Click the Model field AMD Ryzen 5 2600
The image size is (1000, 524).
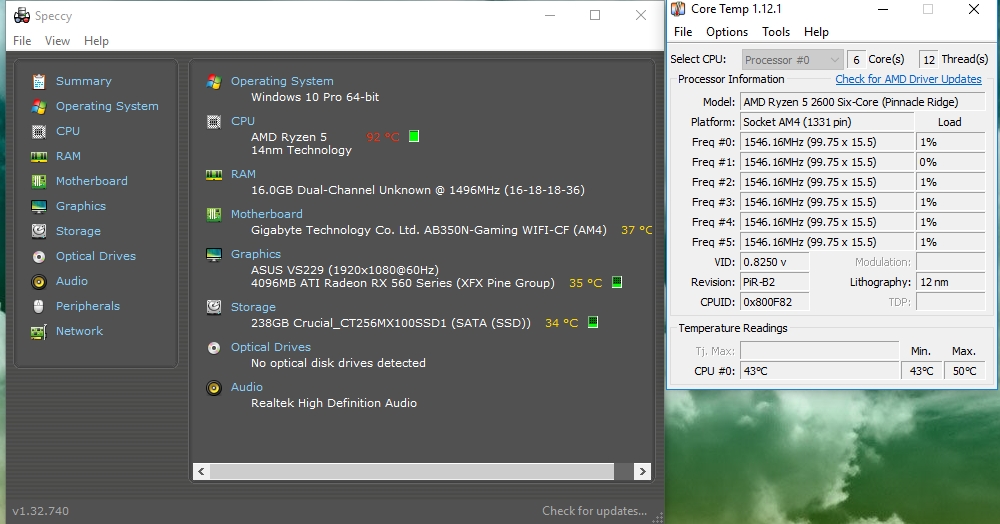[862, 102]
